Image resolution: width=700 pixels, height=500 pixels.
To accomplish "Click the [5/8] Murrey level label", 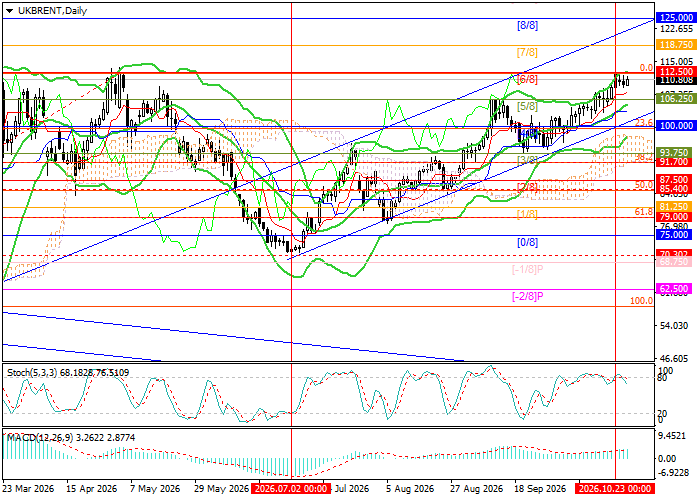I will [527, 106].
